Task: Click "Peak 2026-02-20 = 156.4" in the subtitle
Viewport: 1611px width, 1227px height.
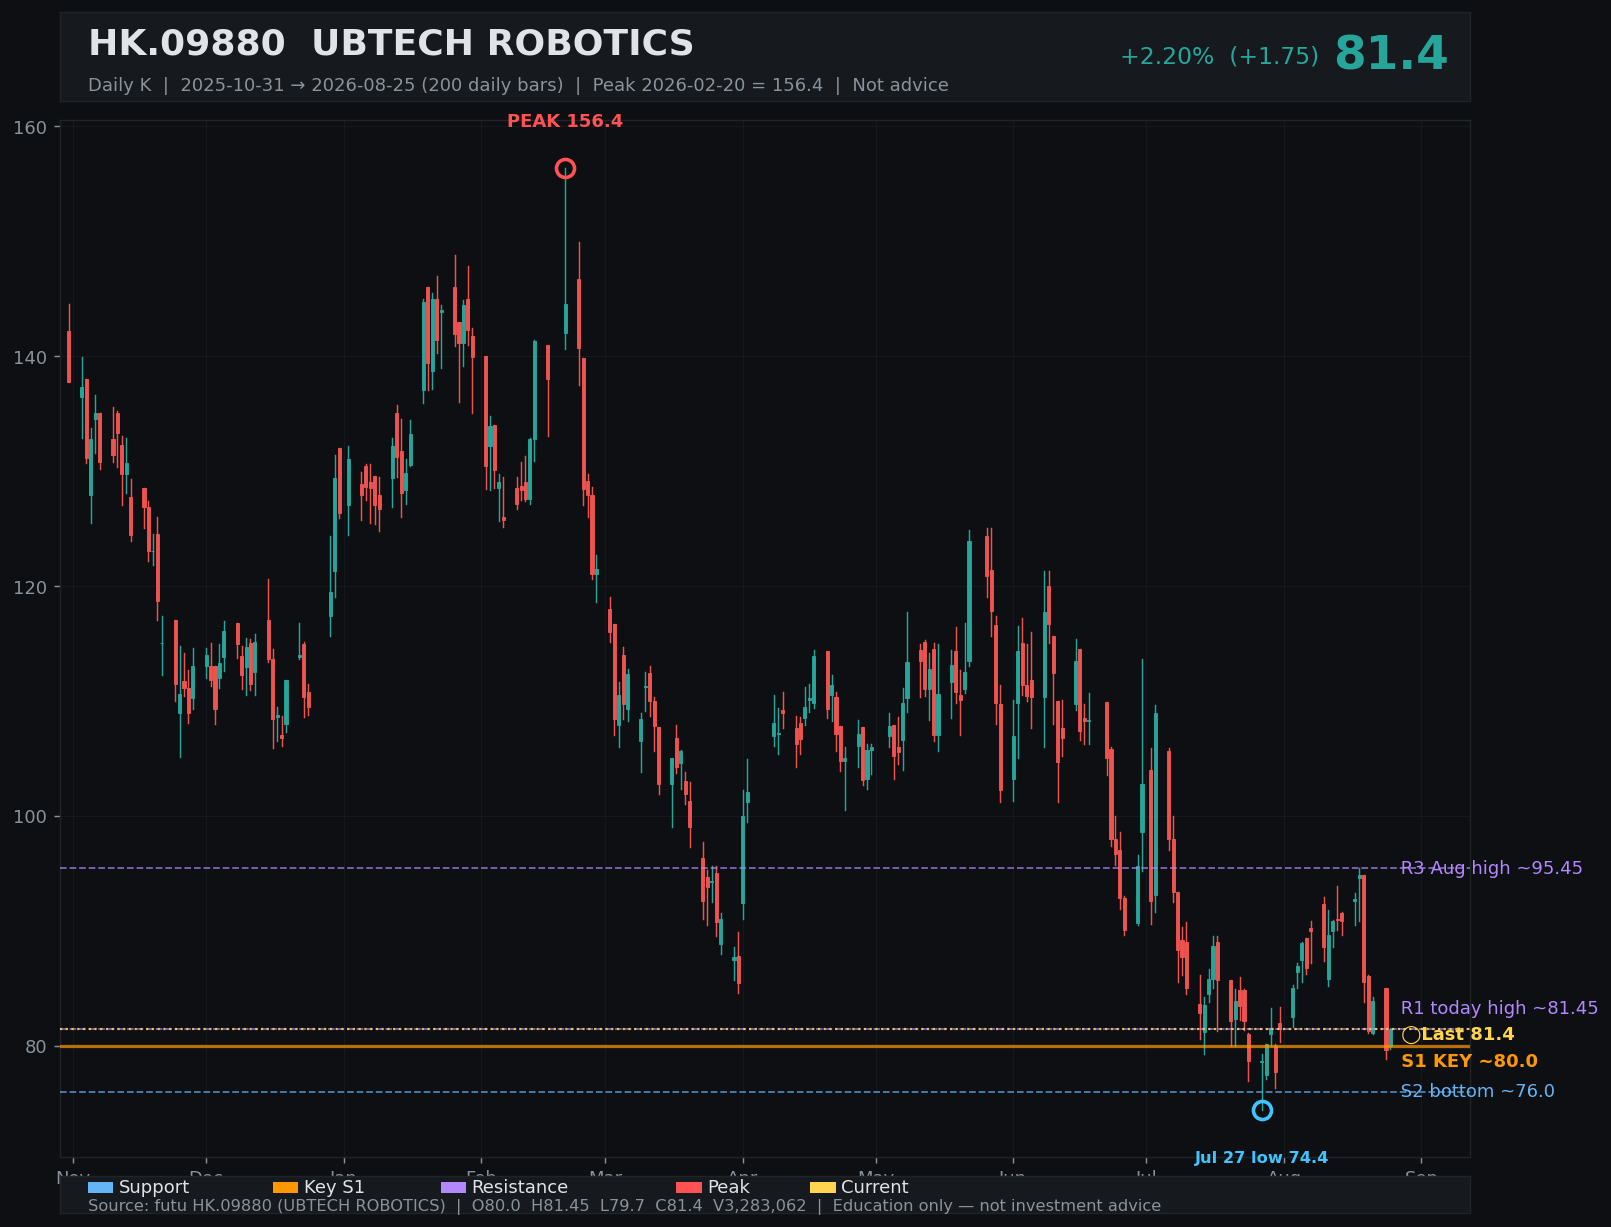Action: coord(708,85)
